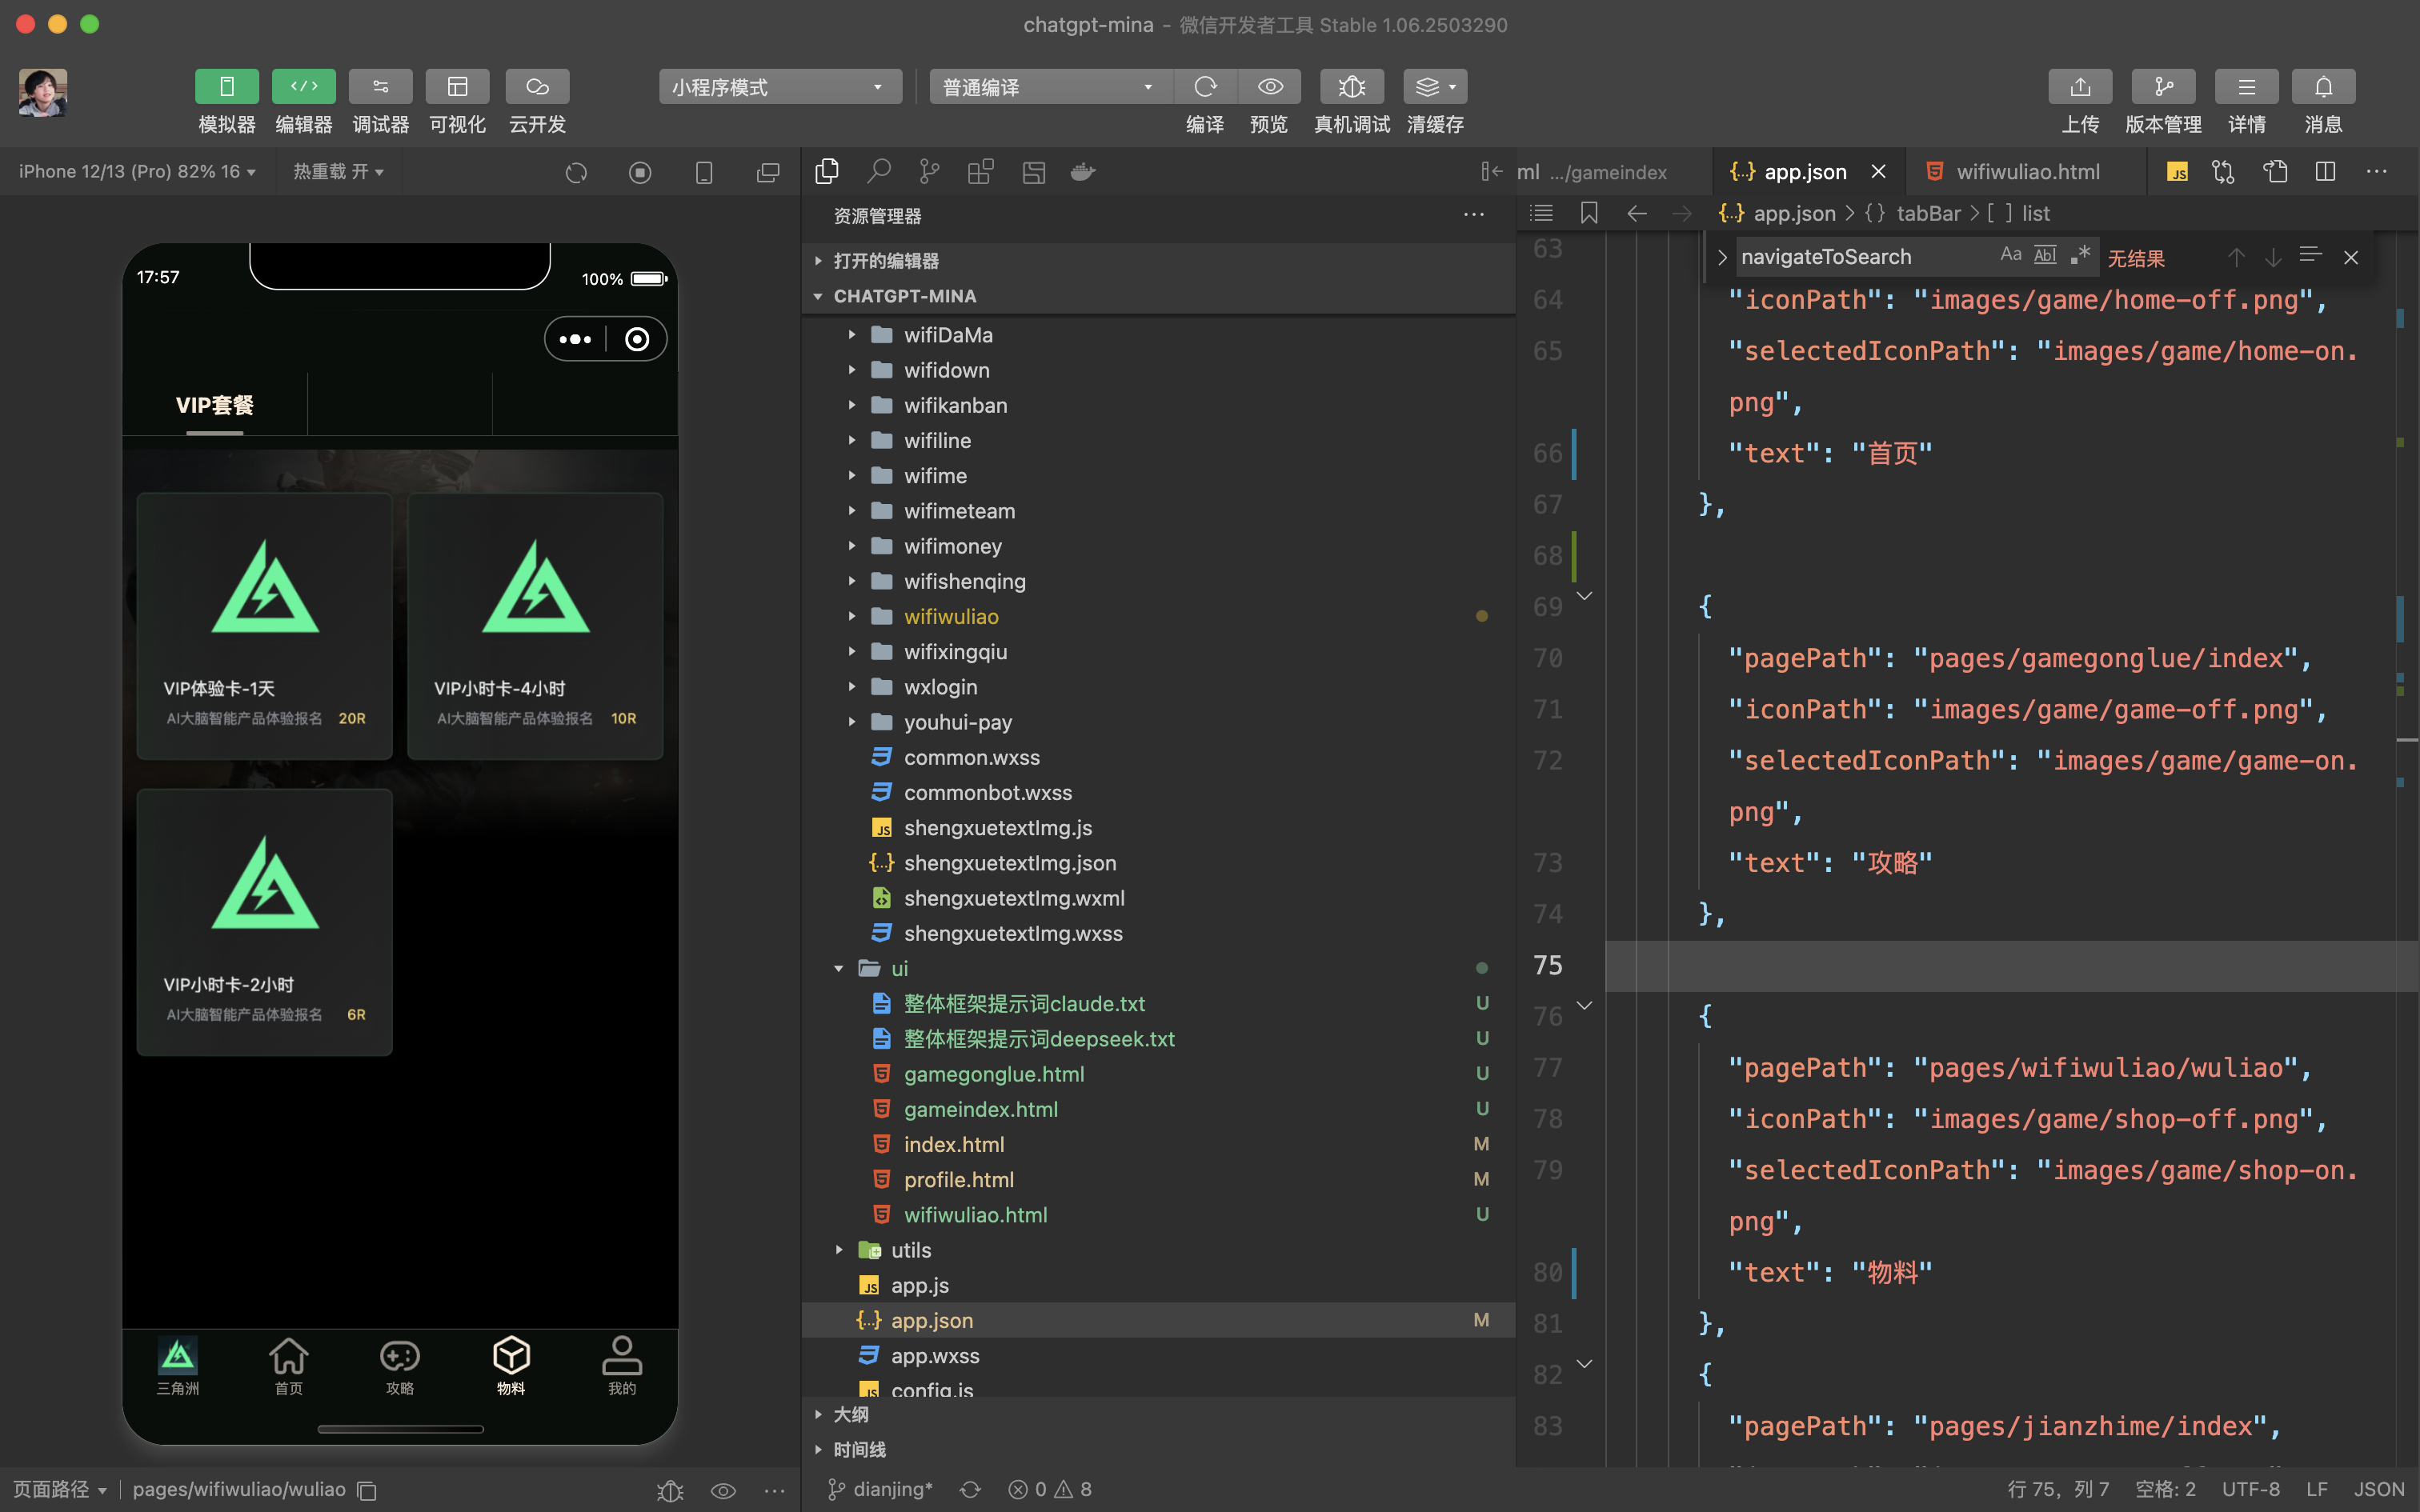Open the explorer files icon
This screenshot has width=2420, height=1512.
827,172
